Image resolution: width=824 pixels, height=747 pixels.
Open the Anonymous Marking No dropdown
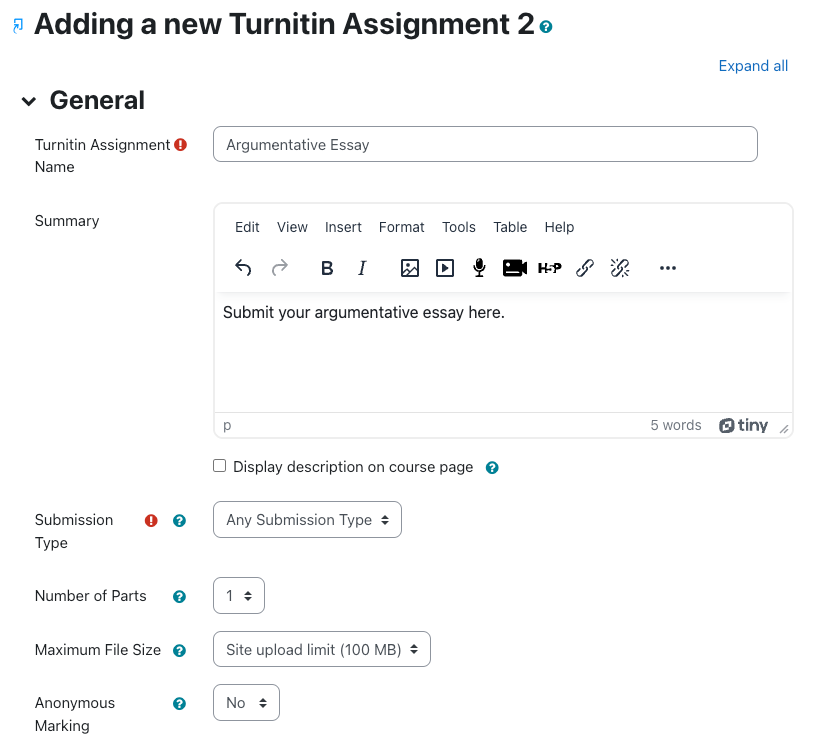[246, 702]
